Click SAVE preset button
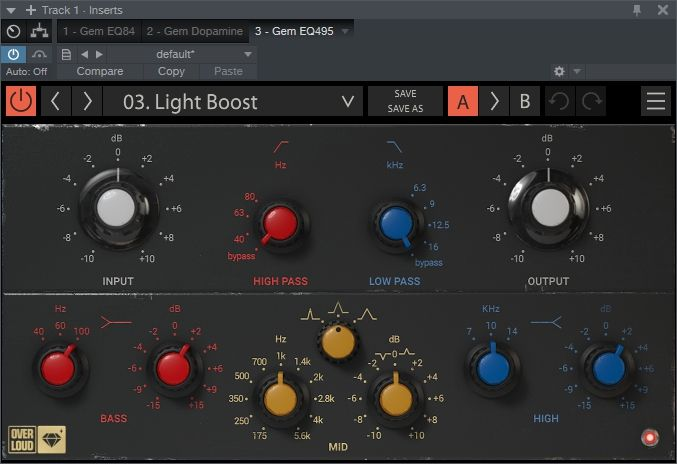The height and width of the screenshot is (464, 677). tap(405, 94)
